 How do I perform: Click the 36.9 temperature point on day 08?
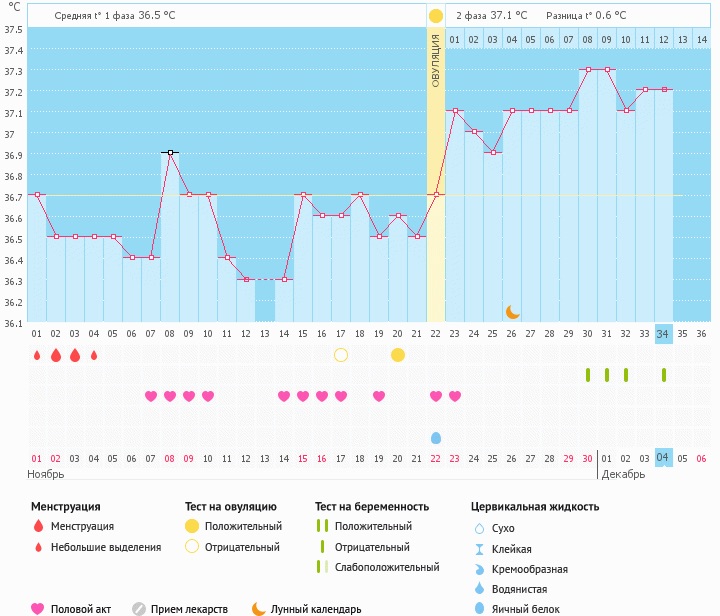point(170,153)
